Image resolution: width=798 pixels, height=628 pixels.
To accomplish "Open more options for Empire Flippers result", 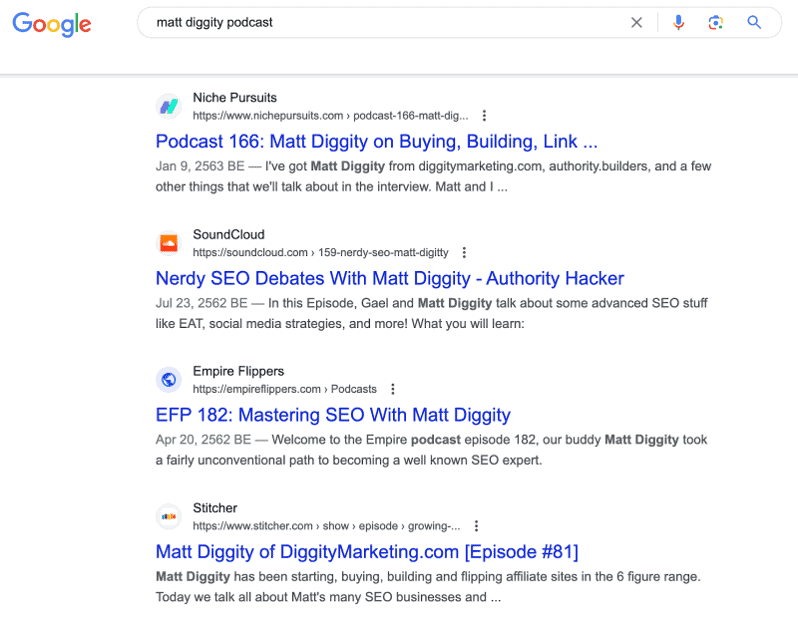I will (x=392, y=389).
